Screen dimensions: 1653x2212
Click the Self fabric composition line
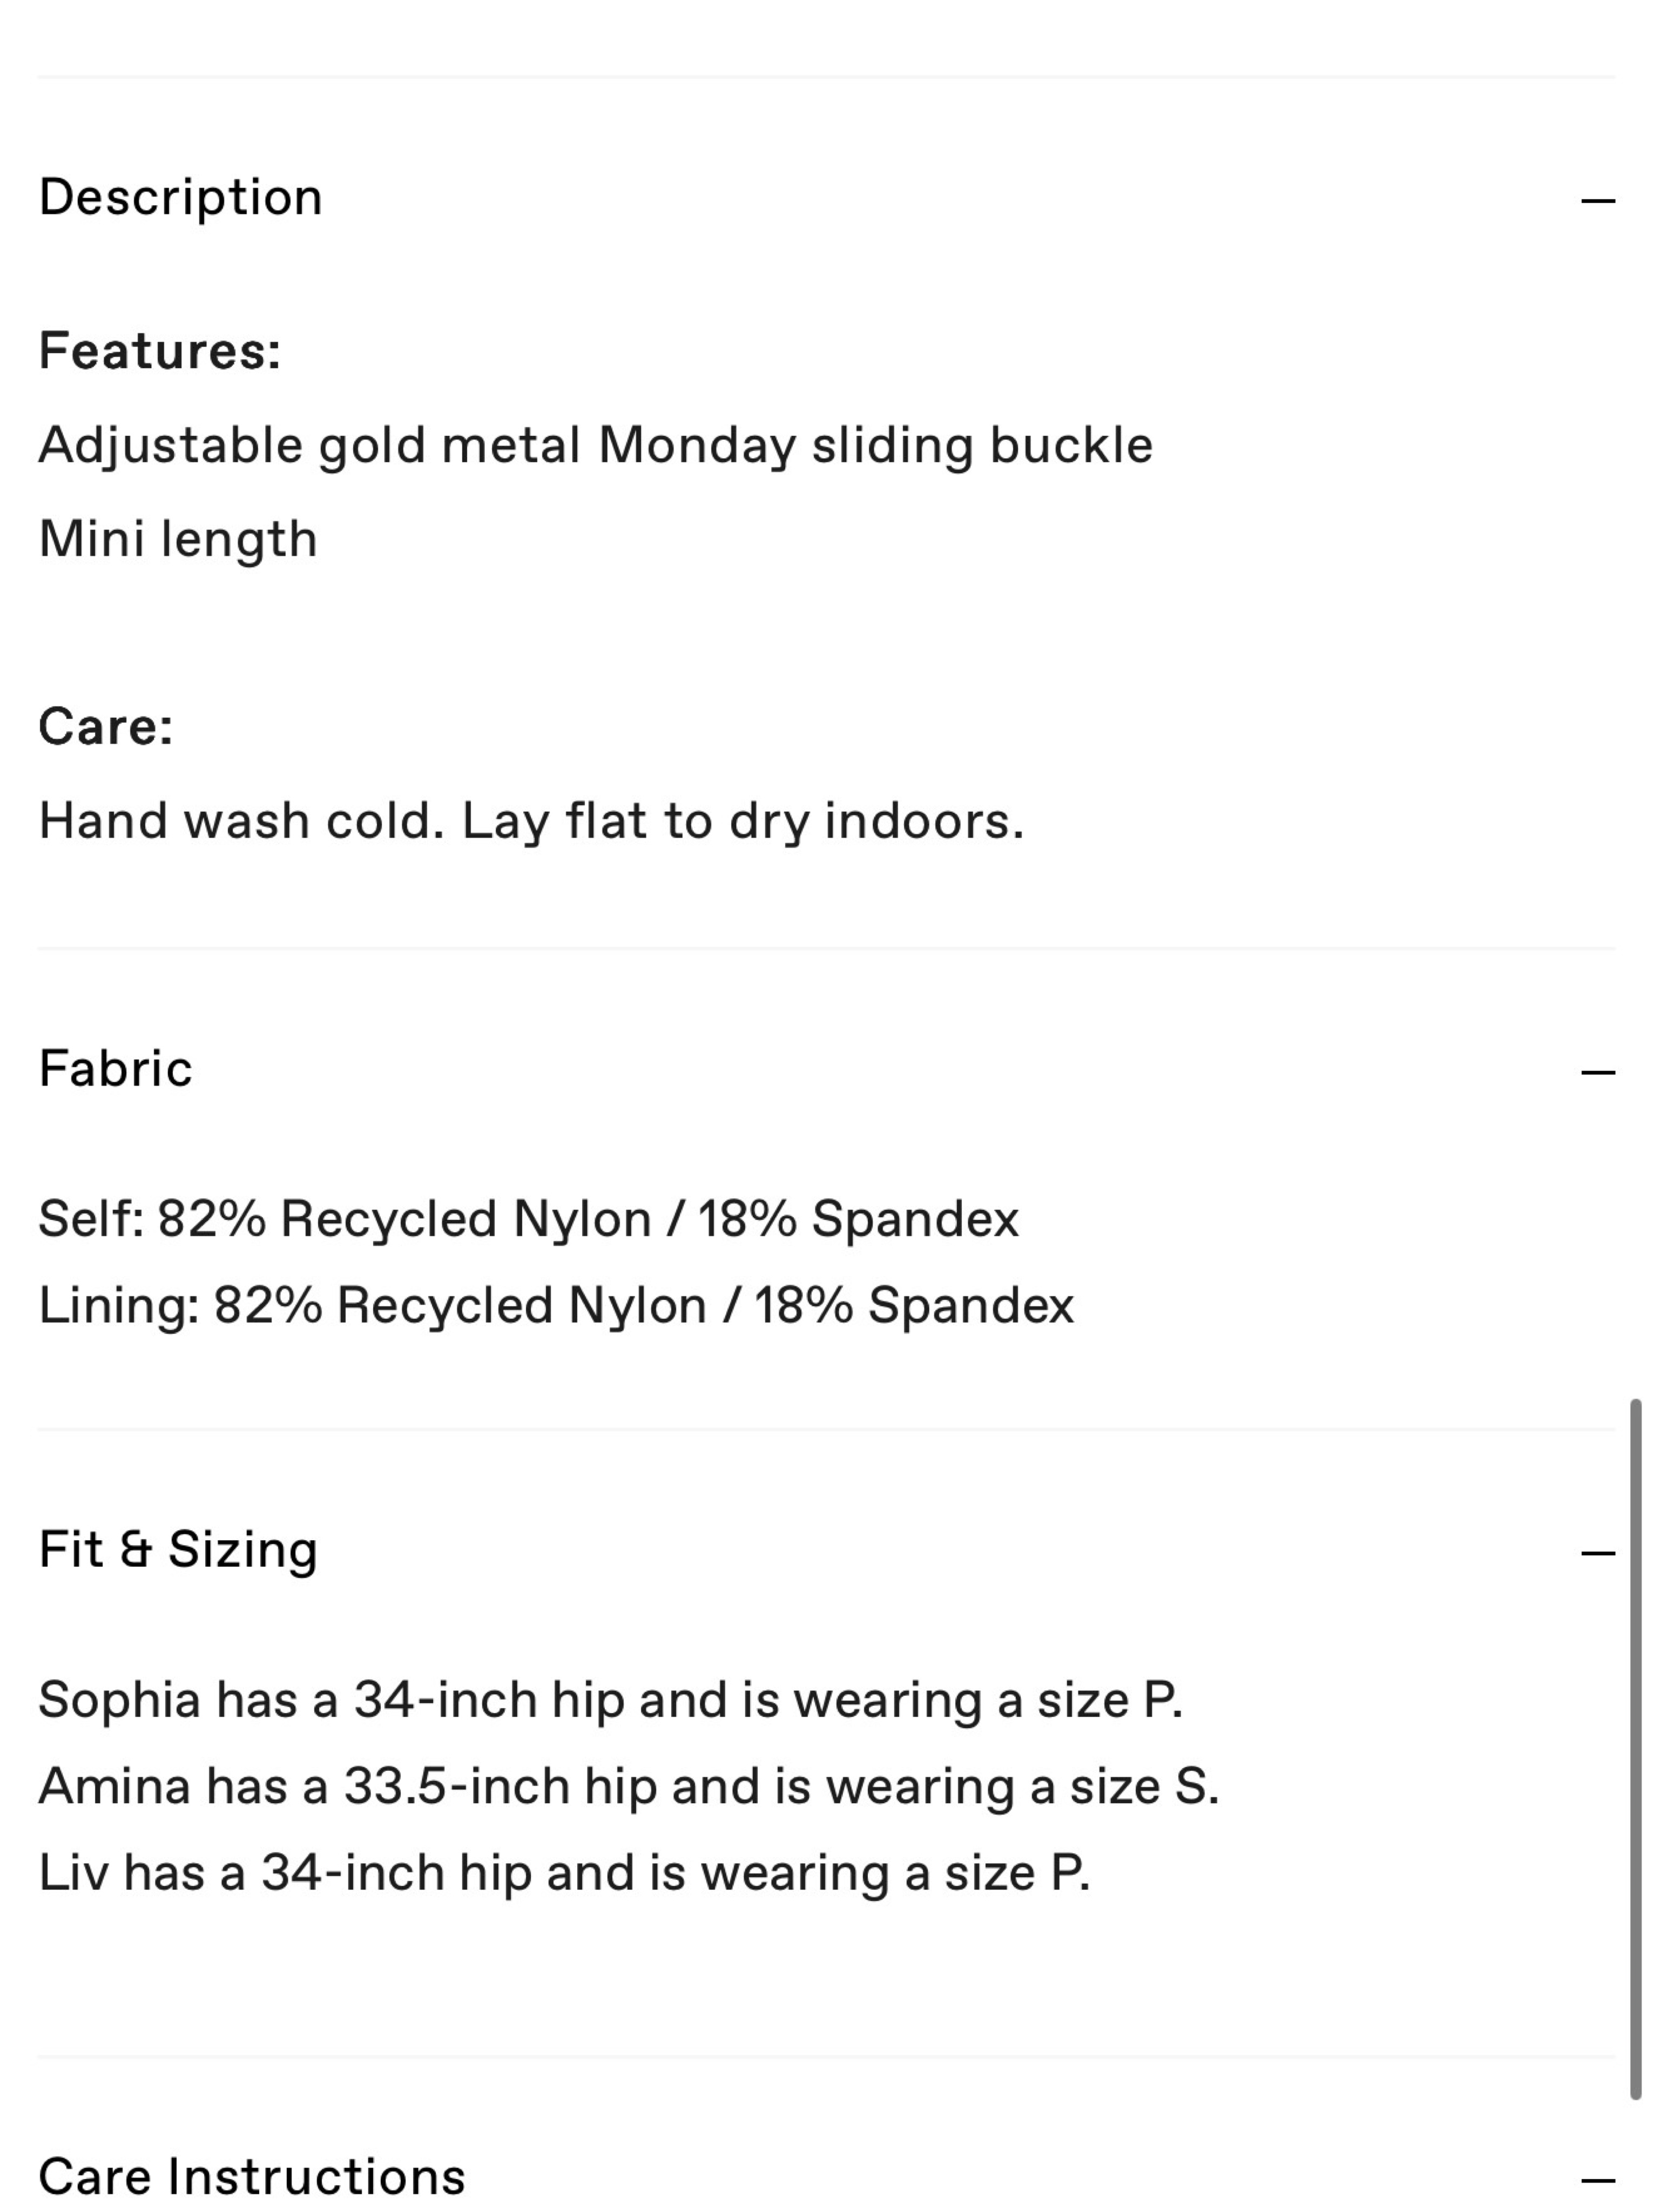528,1220
